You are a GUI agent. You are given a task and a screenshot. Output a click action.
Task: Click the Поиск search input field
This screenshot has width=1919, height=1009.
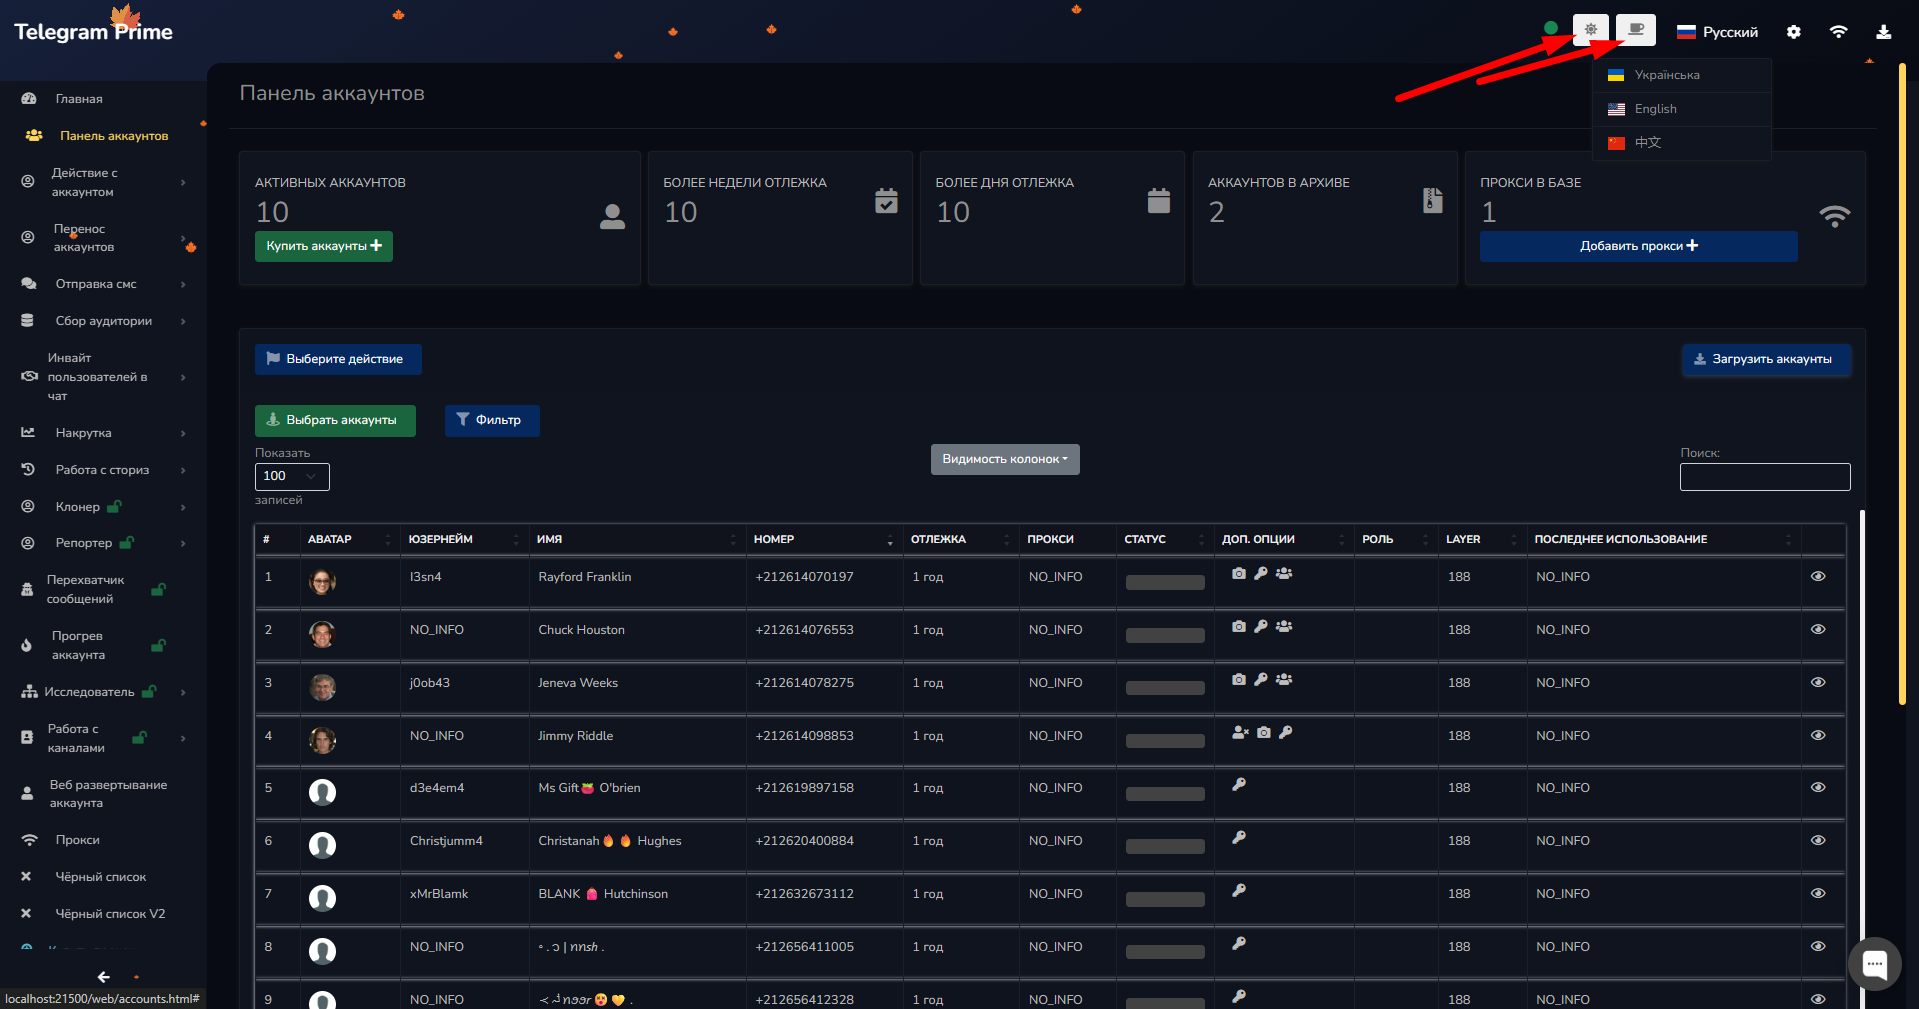[1765, 477]
